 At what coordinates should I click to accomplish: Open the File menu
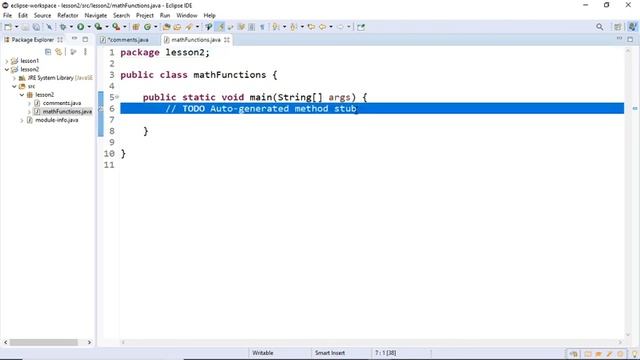pos(7,16)
